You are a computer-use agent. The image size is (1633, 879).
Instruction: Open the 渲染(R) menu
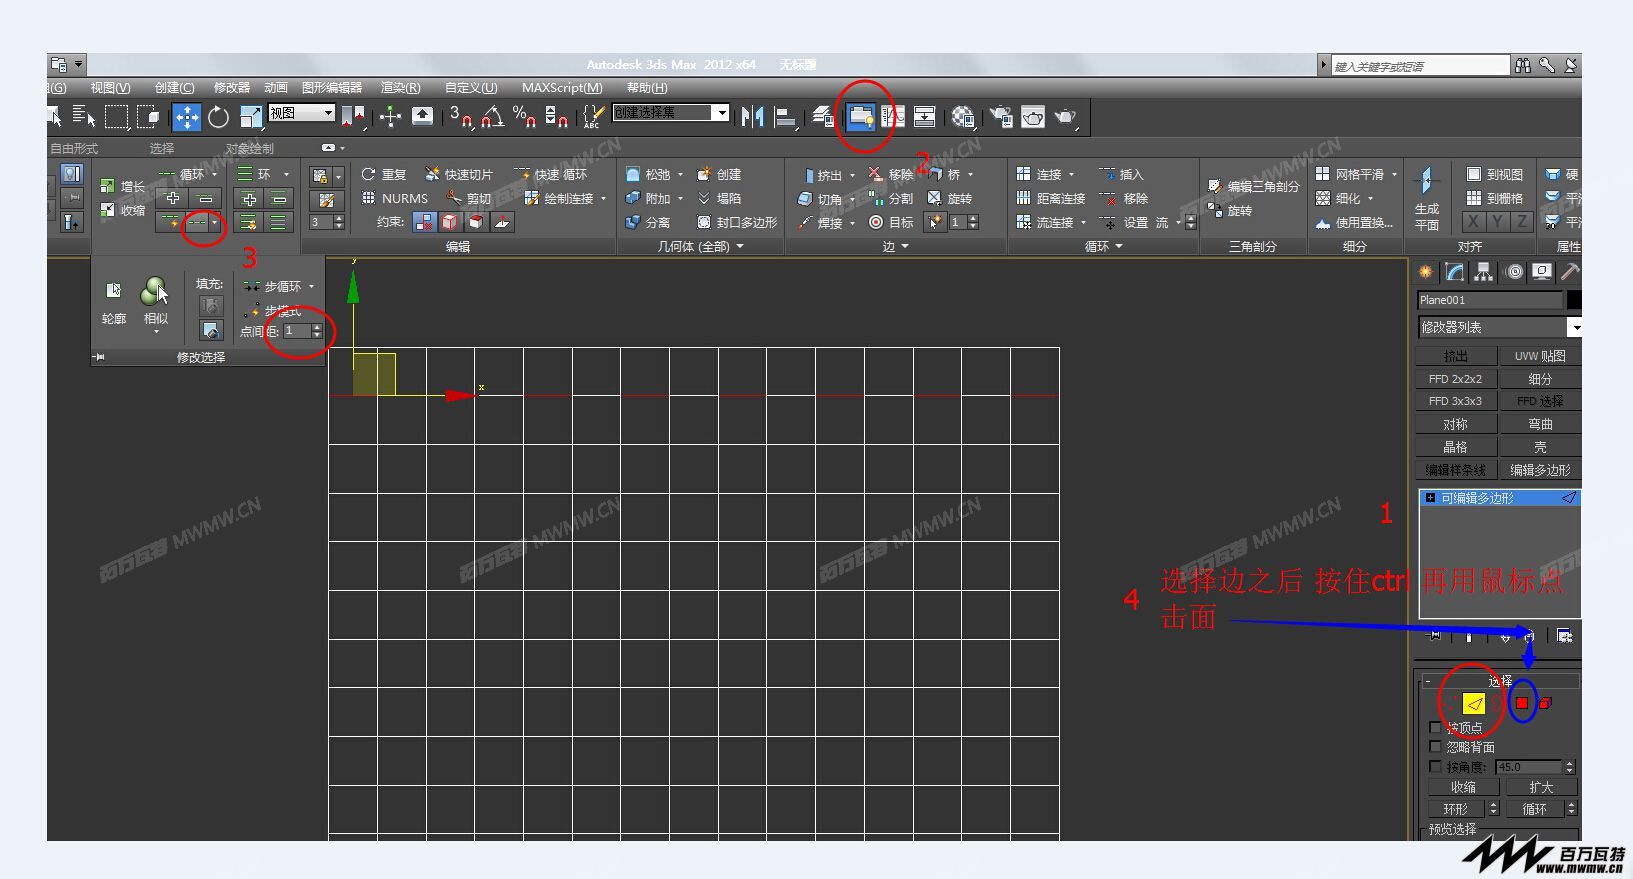pos(401,88)
